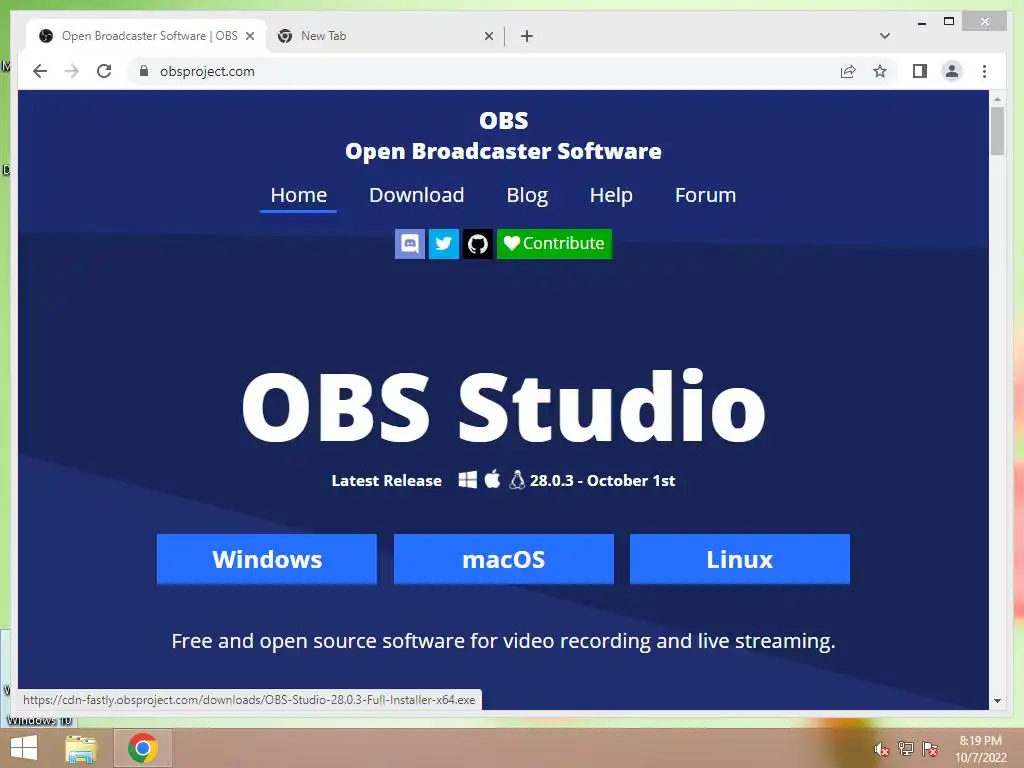
Task: Click the scrollbar up arrow
Action: click(x=997, y=99)
